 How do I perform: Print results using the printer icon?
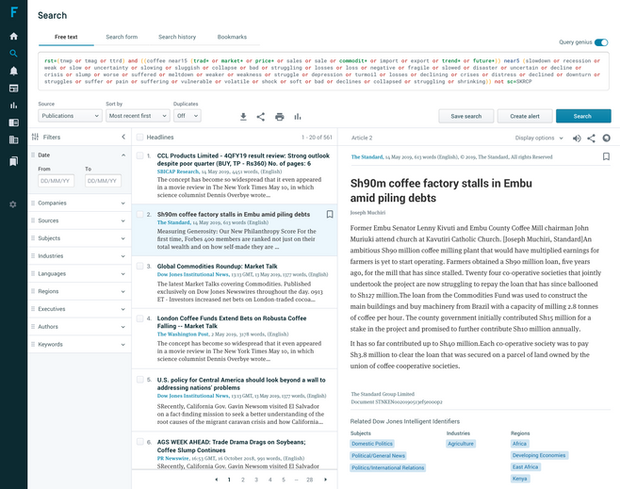pos(279,116)
